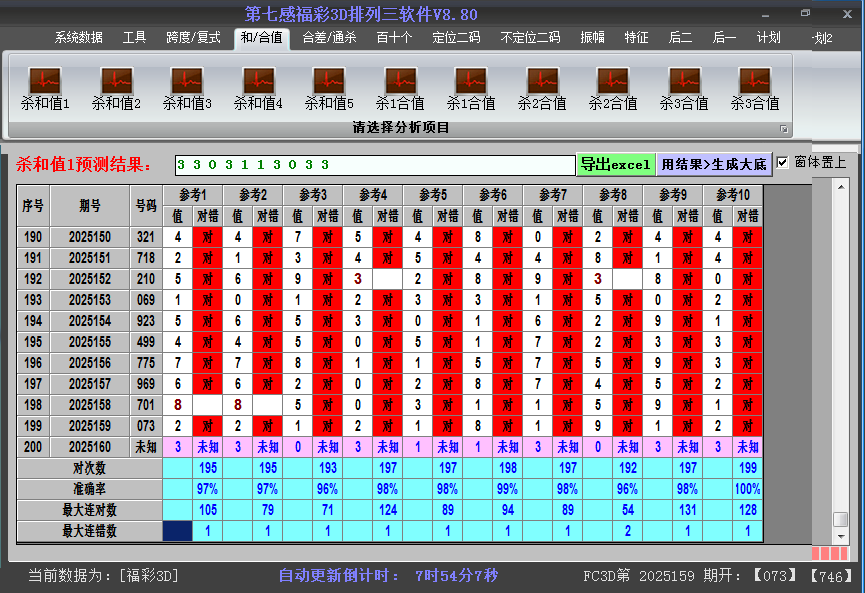Click the number cell 701
The width and height of the screenshot is (865, 593).
point(146,405)
